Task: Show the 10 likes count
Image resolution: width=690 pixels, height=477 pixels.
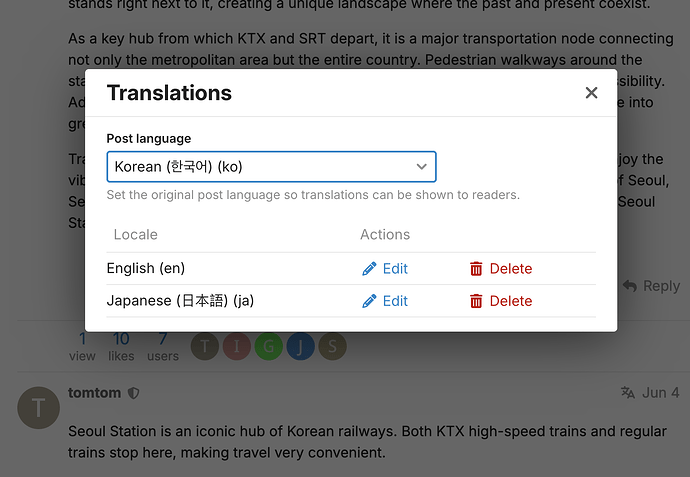Action: point(121,346)
